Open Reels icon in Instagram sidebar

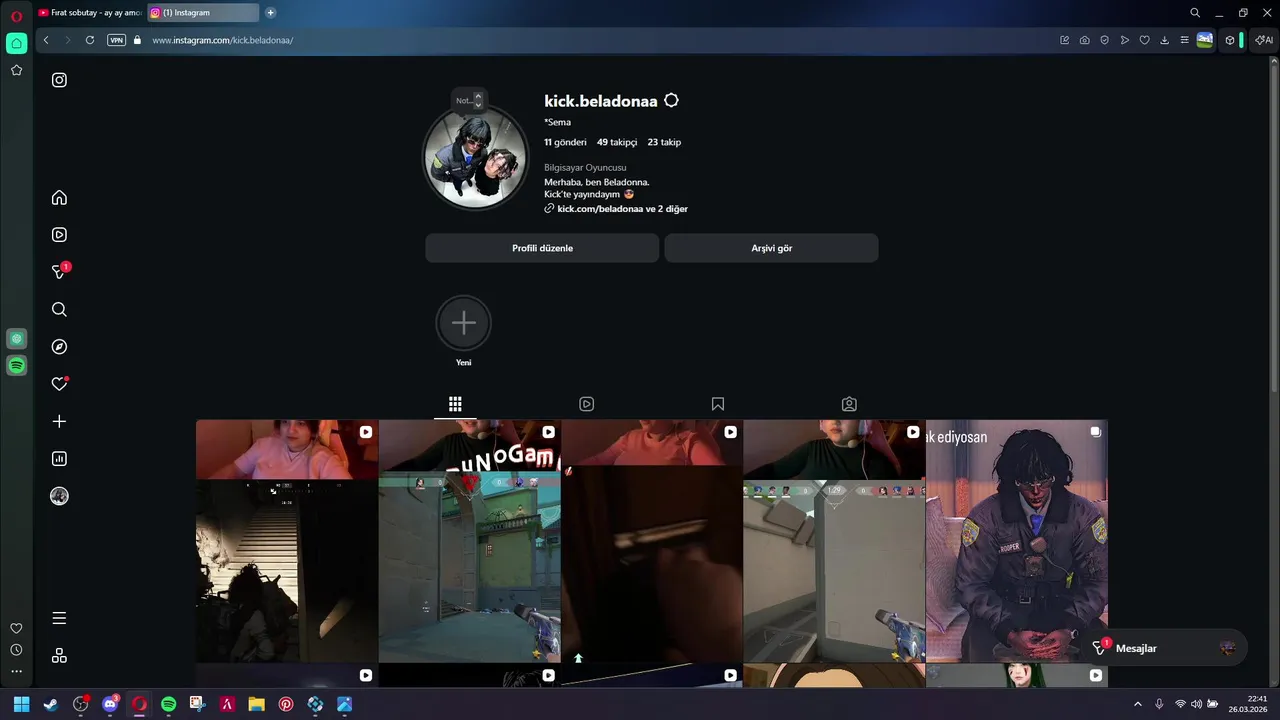(59, 235)
